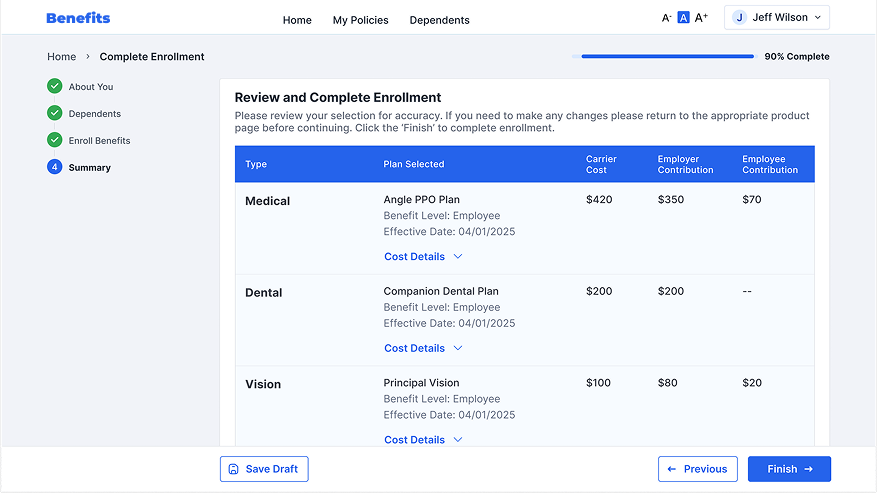877x494 pixels.
Task: Select the default font size A icon
Action: 684,18
